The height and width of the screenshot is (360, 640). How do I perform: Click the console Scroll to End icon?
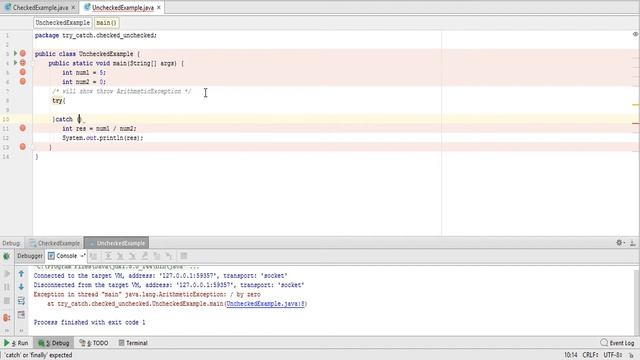pyautogui.click(x=21, y=315)
